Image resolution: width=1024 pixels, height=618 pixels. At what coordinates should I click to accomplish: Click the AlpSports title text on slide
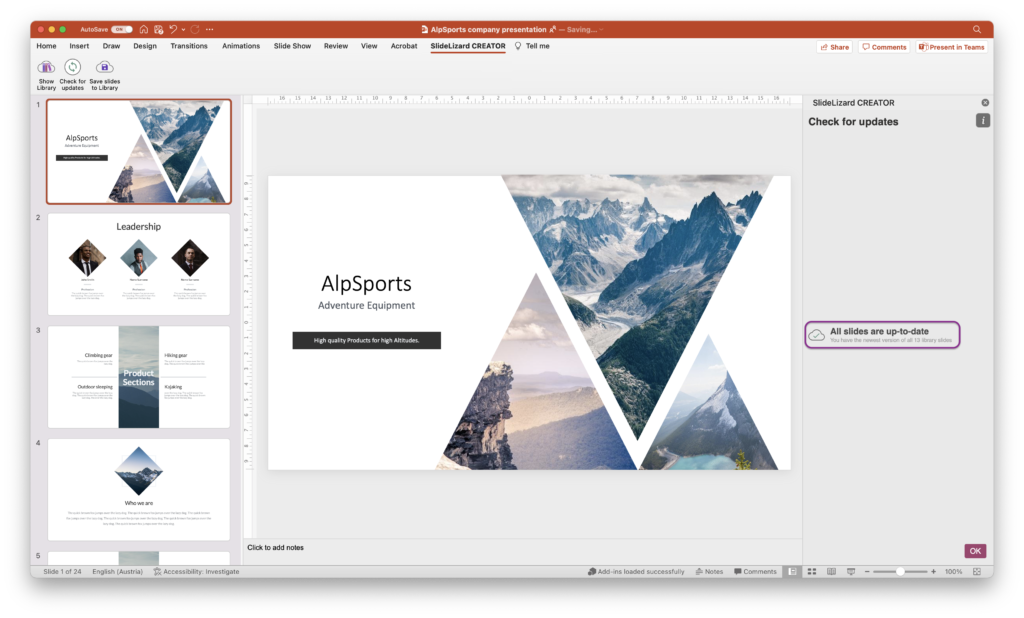pyautogui.click(x=366, y=283)
